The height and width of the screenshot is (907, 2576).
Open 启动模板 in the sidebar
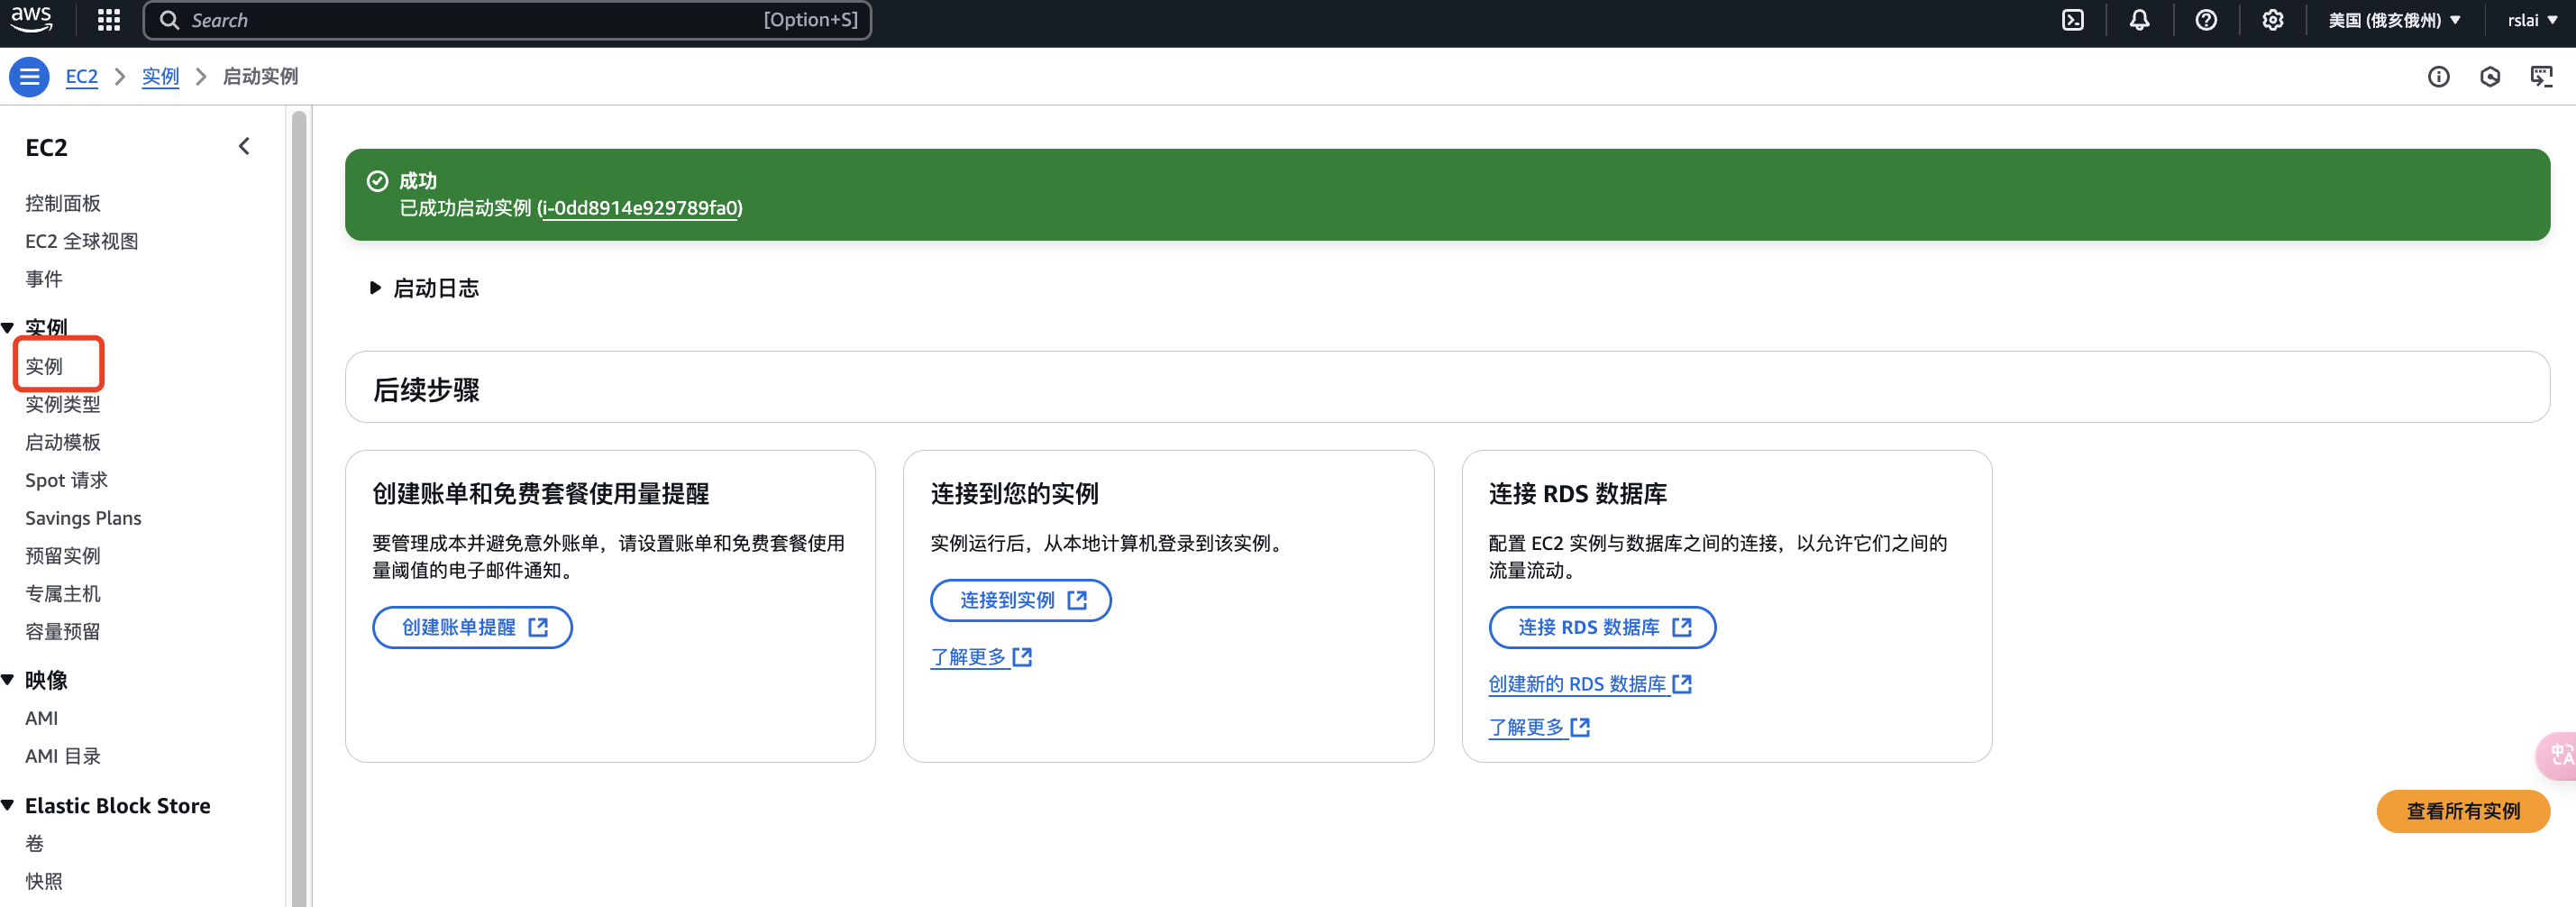pos(63,442)
